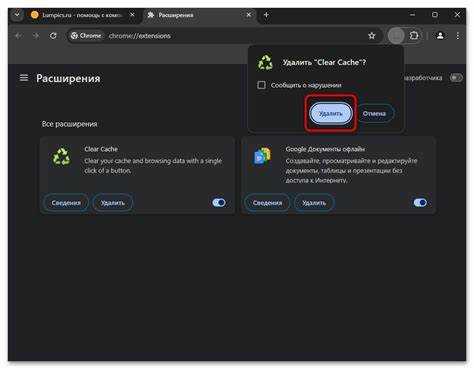
Task: Open the profile avatar icon
Action: [440, 35]
